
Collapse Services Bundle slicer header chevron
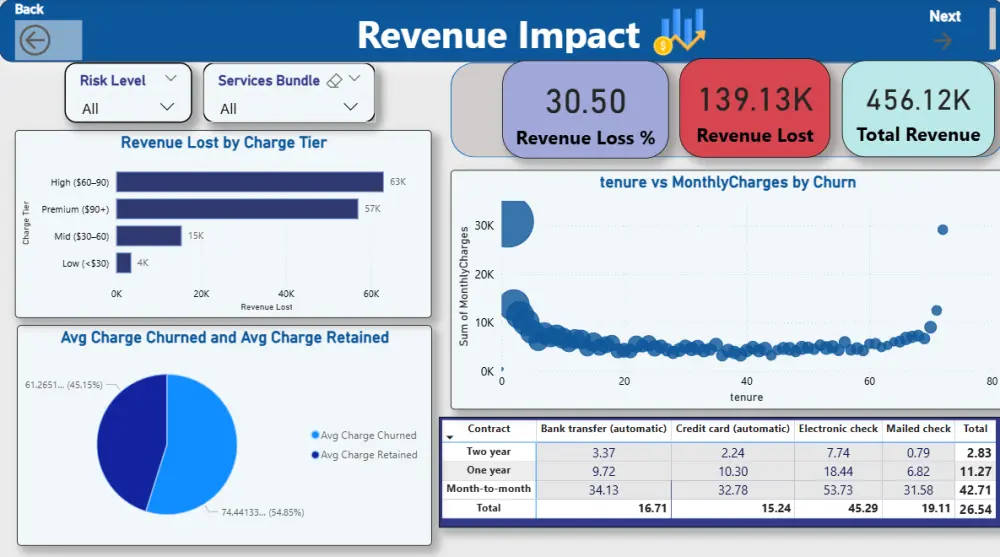(x=355, y=78)
